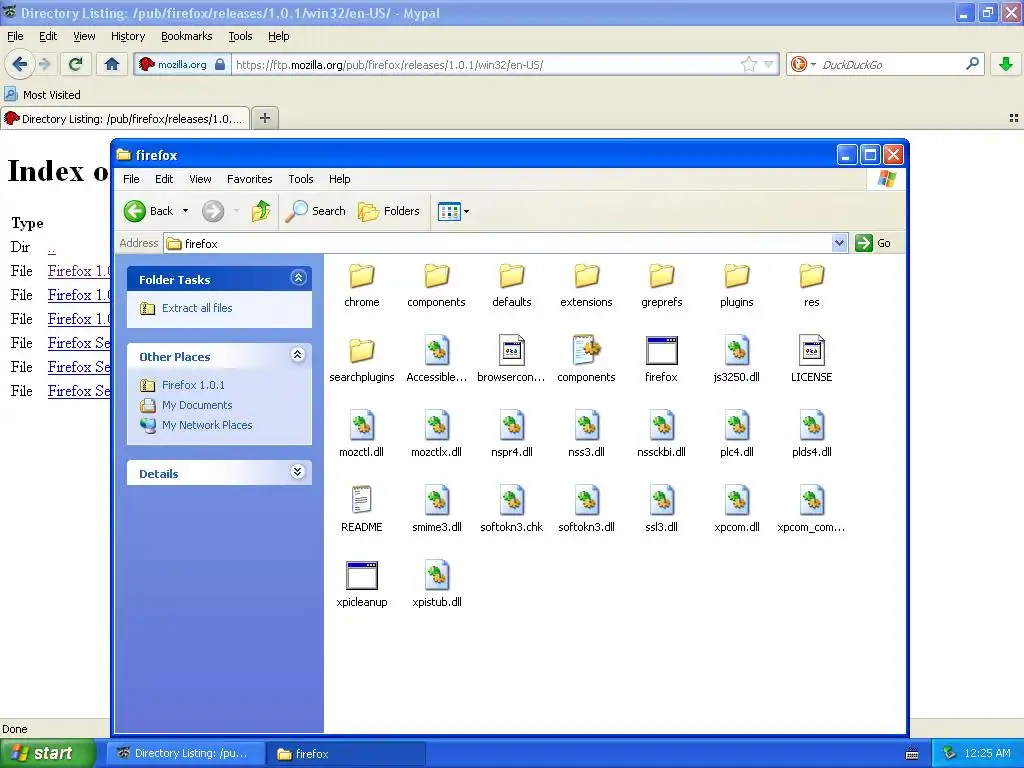The height and width of the screenshot is (768, 1024).
Task: Click the DuckDuckGo search field
Action: pos(892,64)
